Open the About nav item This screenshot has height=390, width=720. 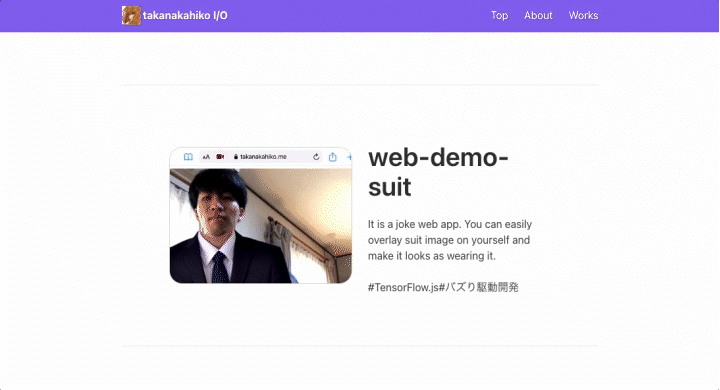[x=538, y=16]
